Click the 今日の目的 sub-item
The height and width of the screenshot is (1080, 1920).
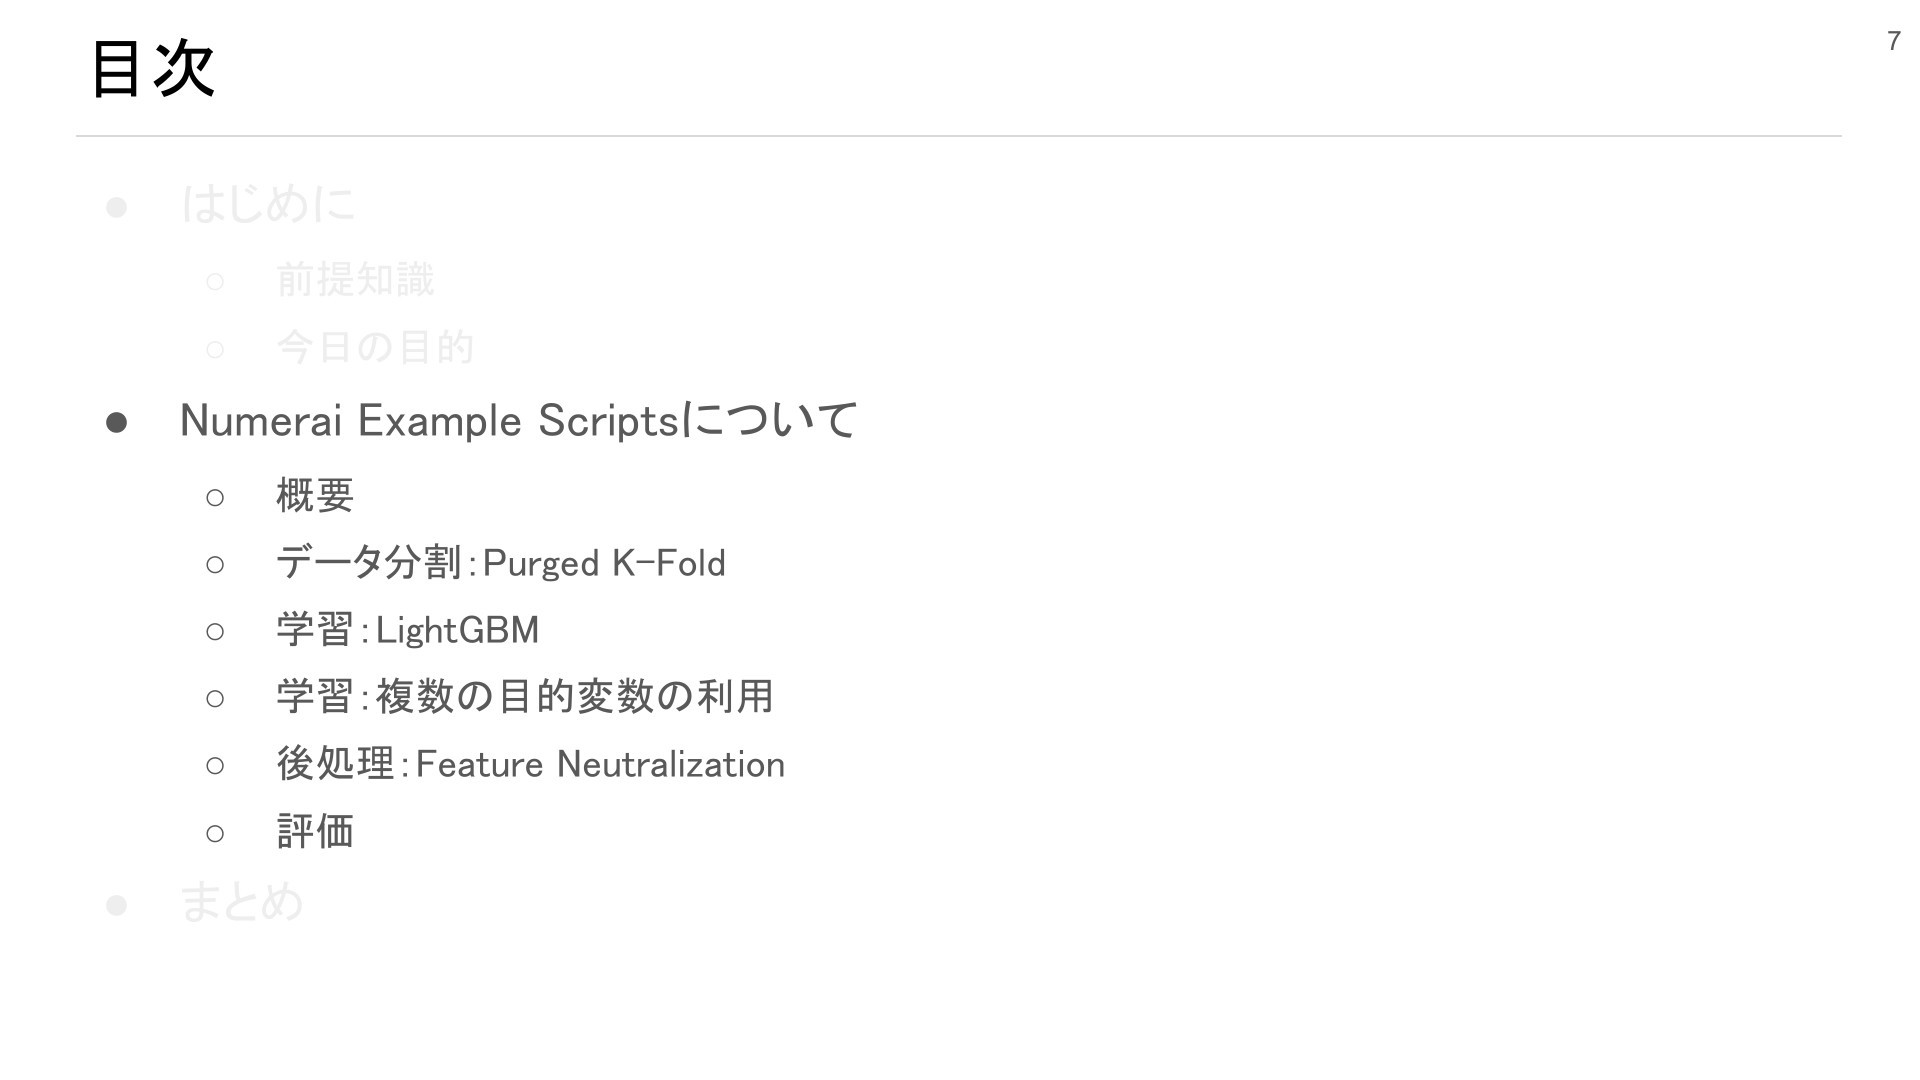(375, 347)
